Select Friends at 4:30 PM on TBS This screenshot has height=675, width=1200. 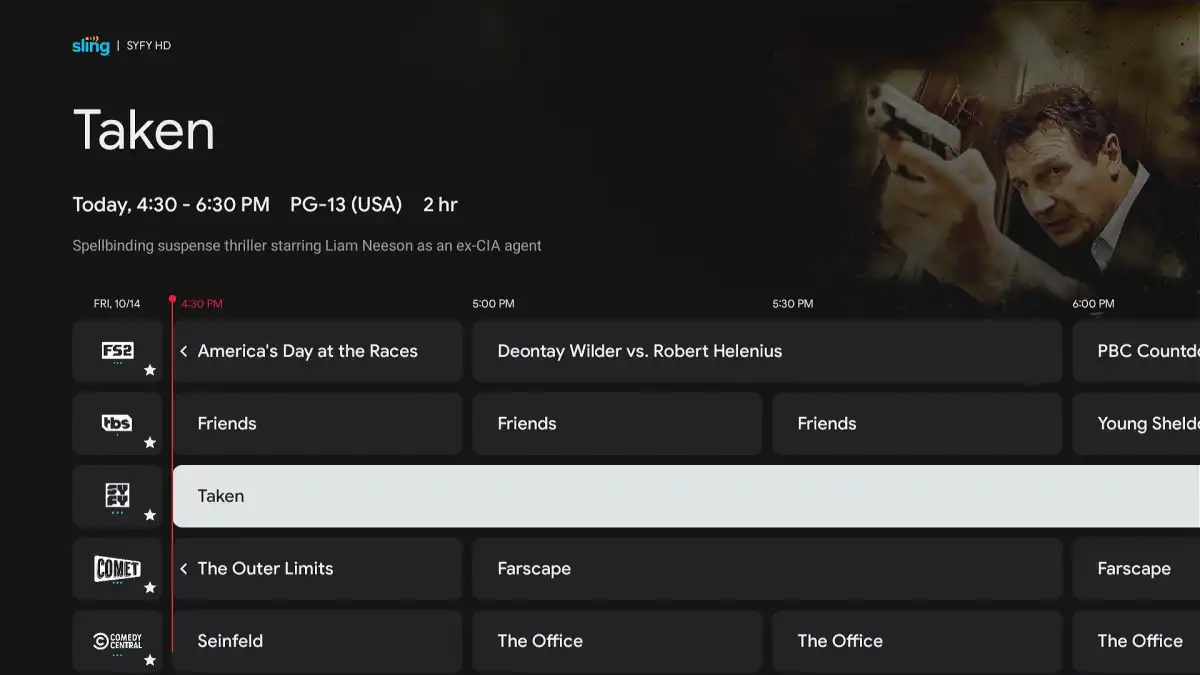pos(318,423)
